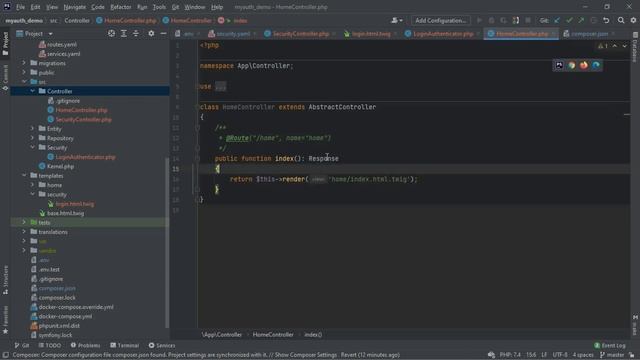Image resolution: width=640 pixels, height=360 pixels.
Task: Click Project tree vertical scrollbar
Action: point(167,243)
